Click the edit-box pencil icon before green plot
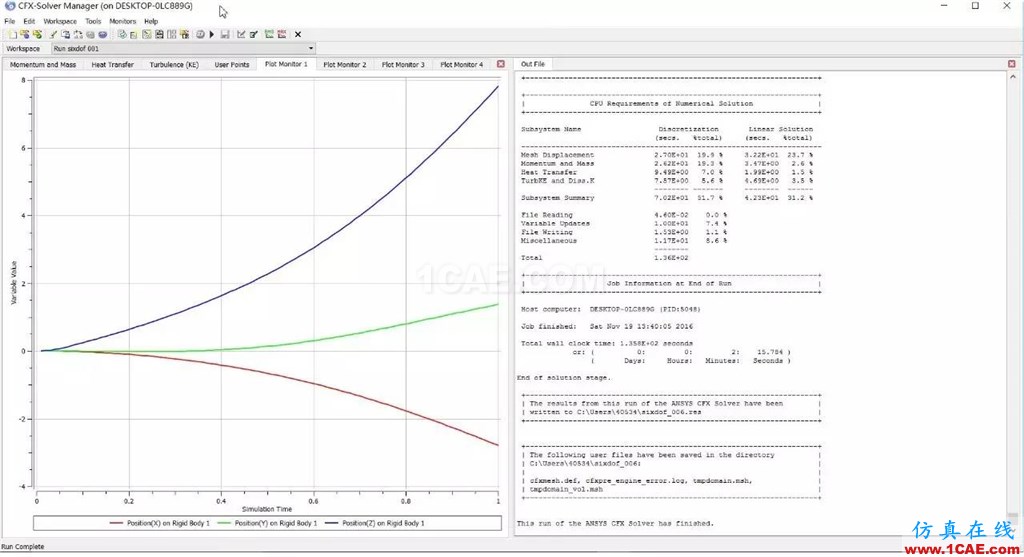 point(253,34)
